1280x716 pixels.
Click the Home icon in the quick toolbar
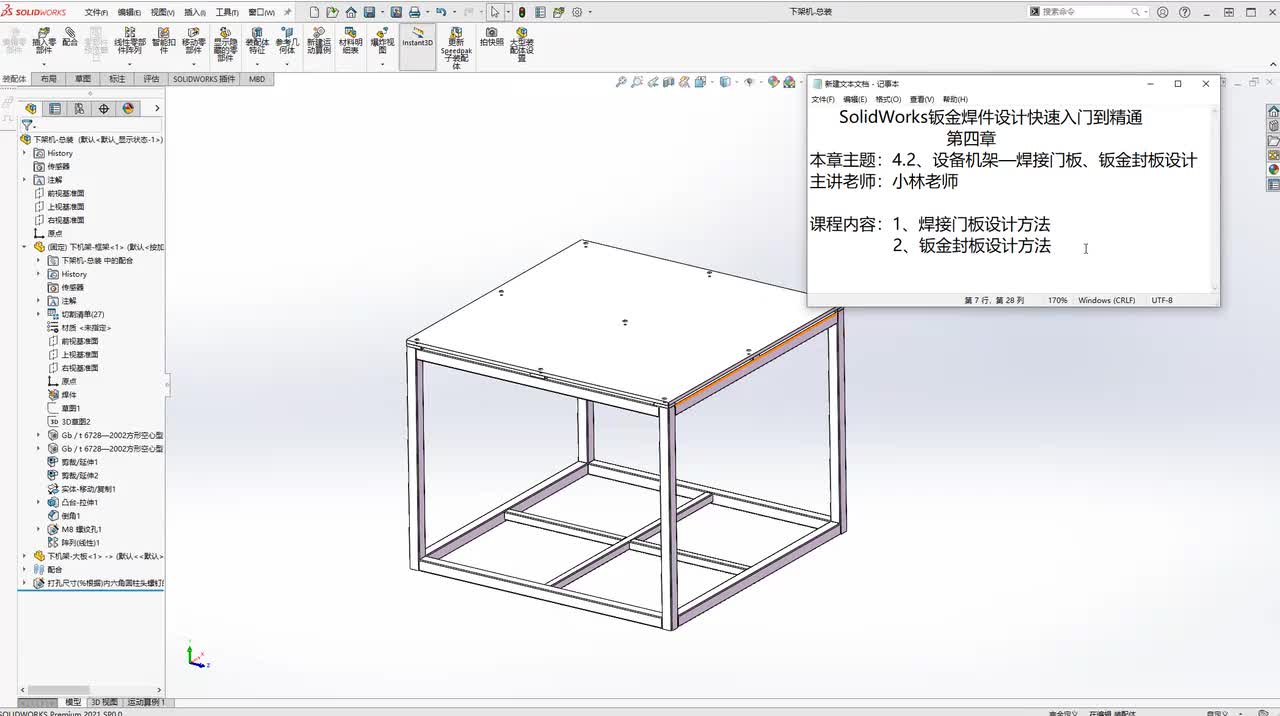(x=351, y=12)
